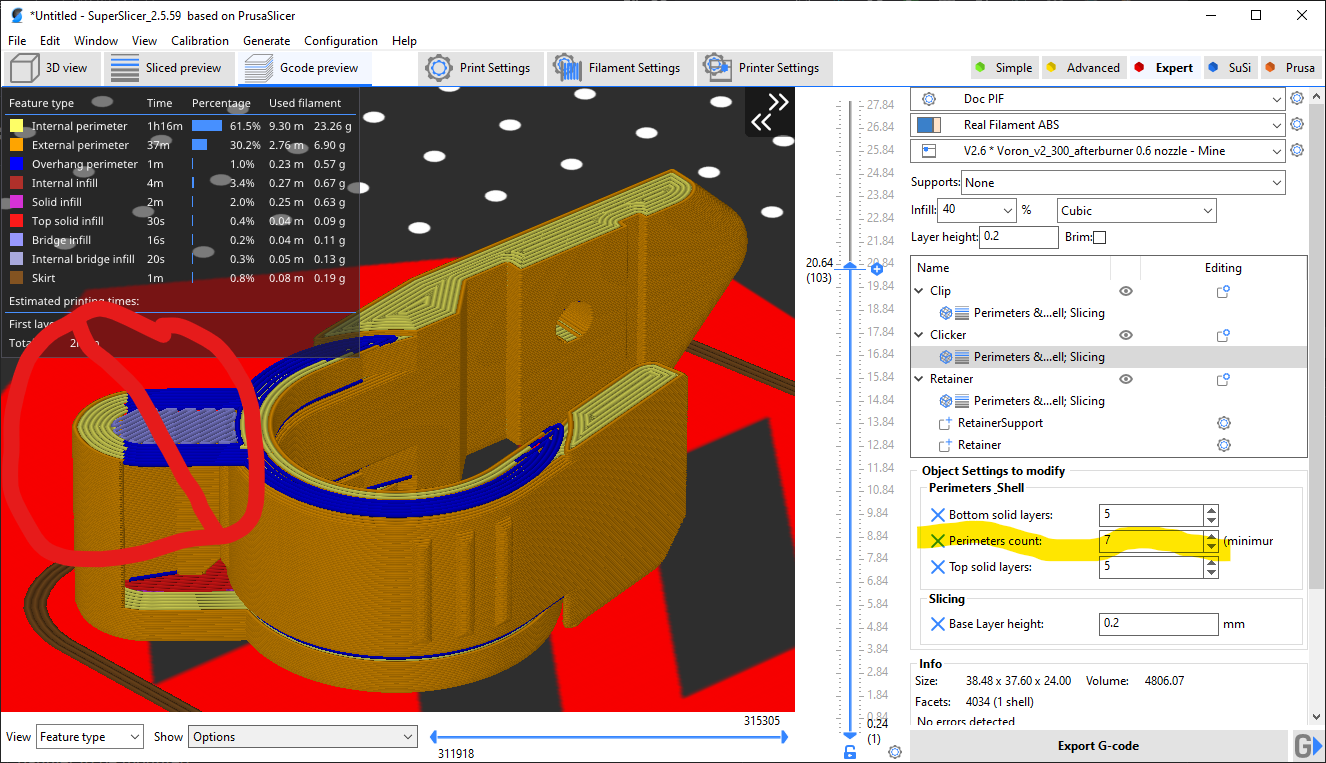Hide the Clicker object with its eye toggle

[x=1125, y=334]
